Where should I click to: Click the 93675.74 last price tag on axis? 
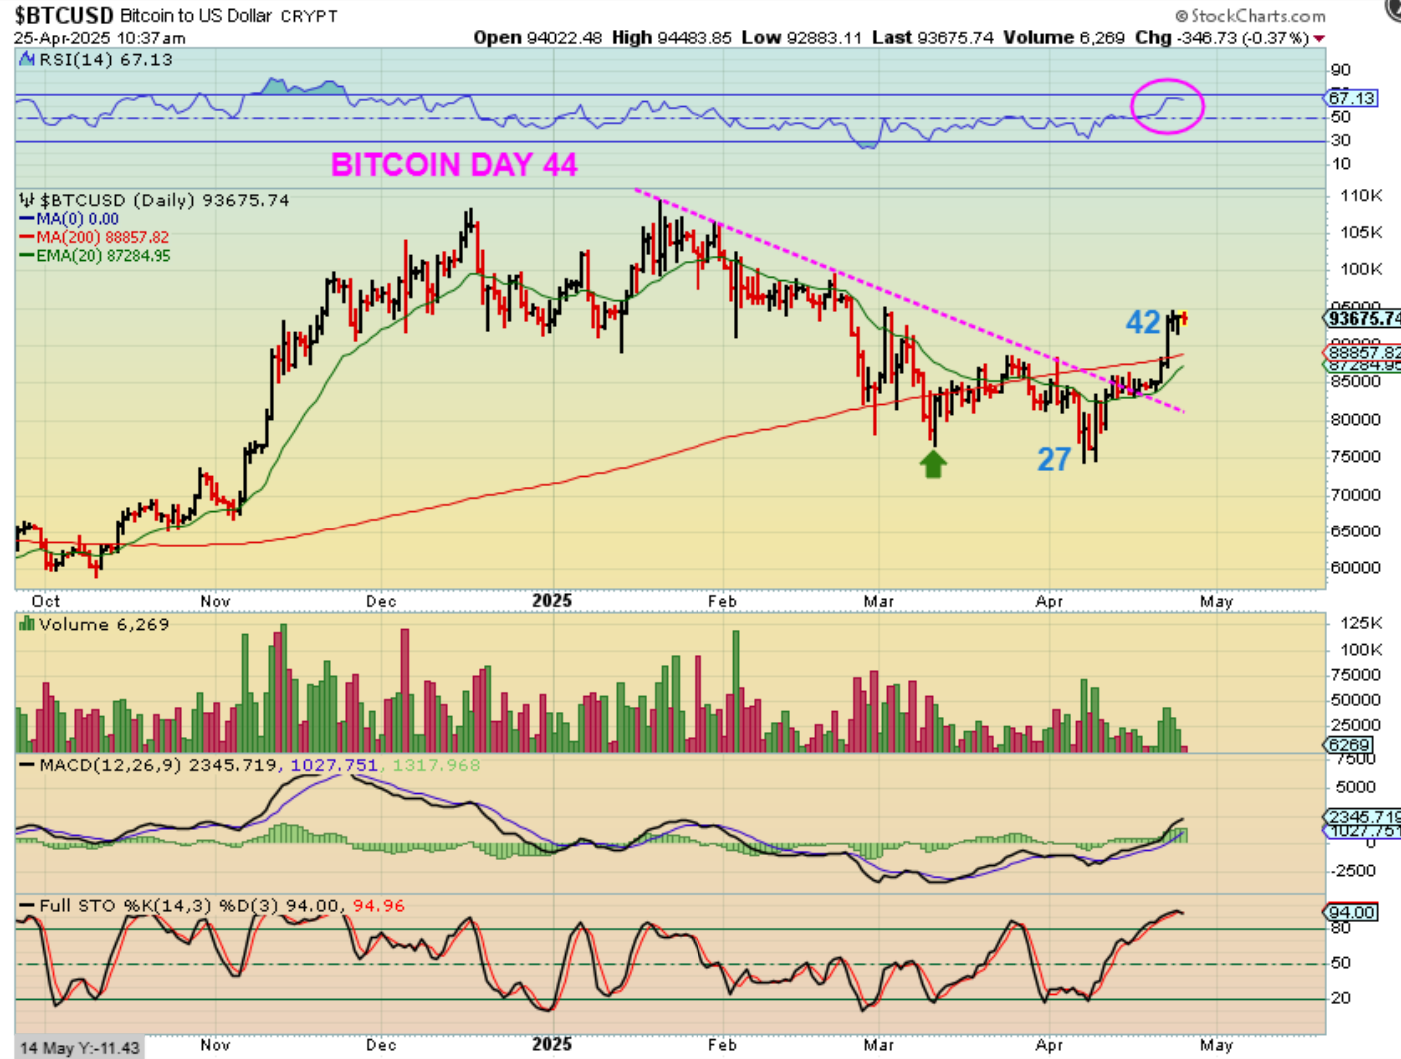(1364, 319)
